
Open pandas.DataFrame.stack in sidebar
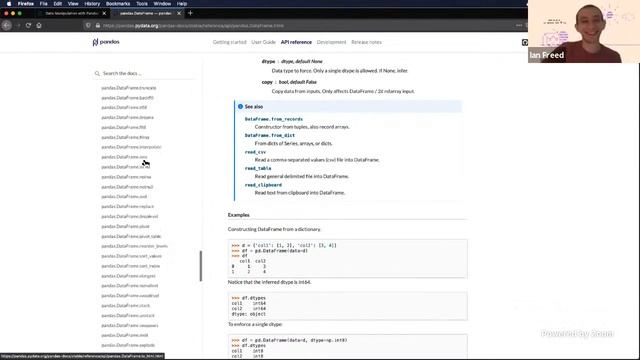pos(125,306)
